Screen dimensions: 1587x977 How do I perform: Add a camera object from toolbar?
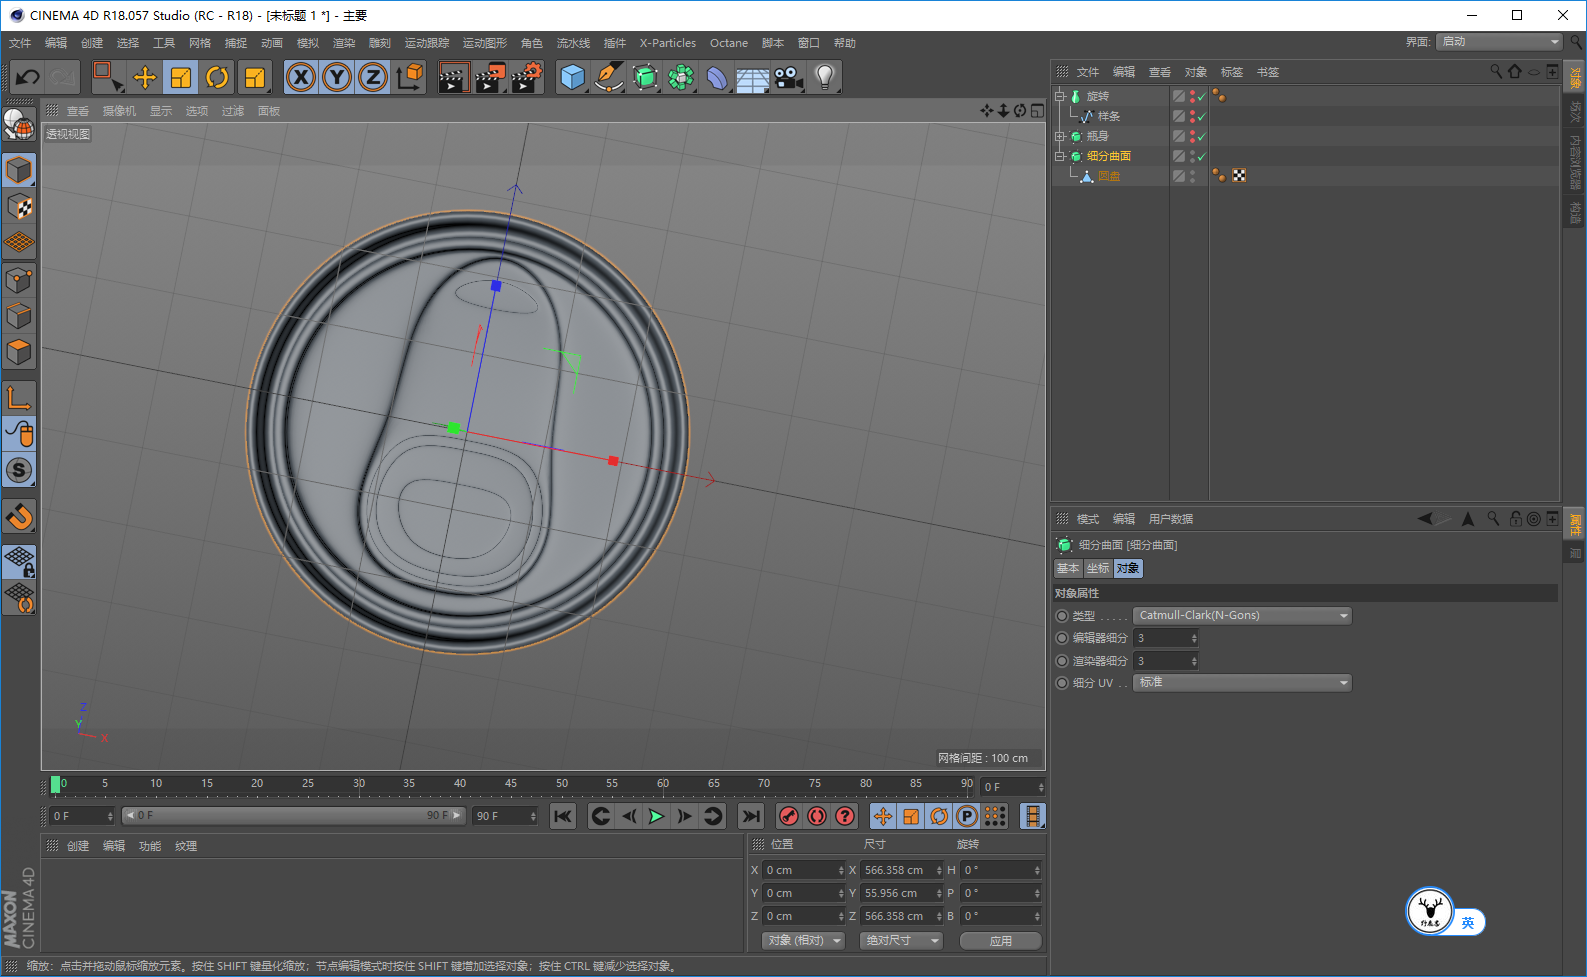788,77
